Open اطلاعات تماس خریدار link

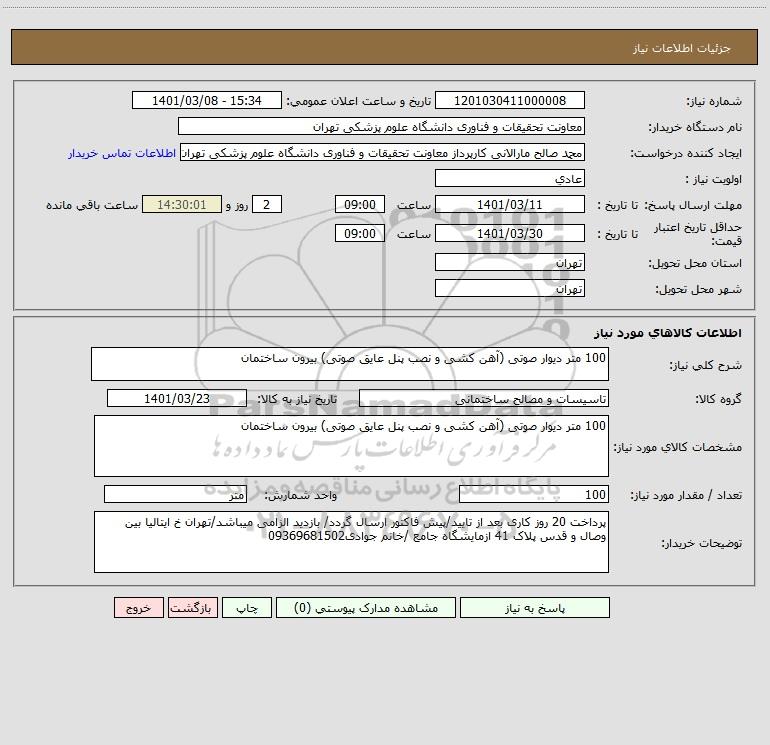coord(122,153)
